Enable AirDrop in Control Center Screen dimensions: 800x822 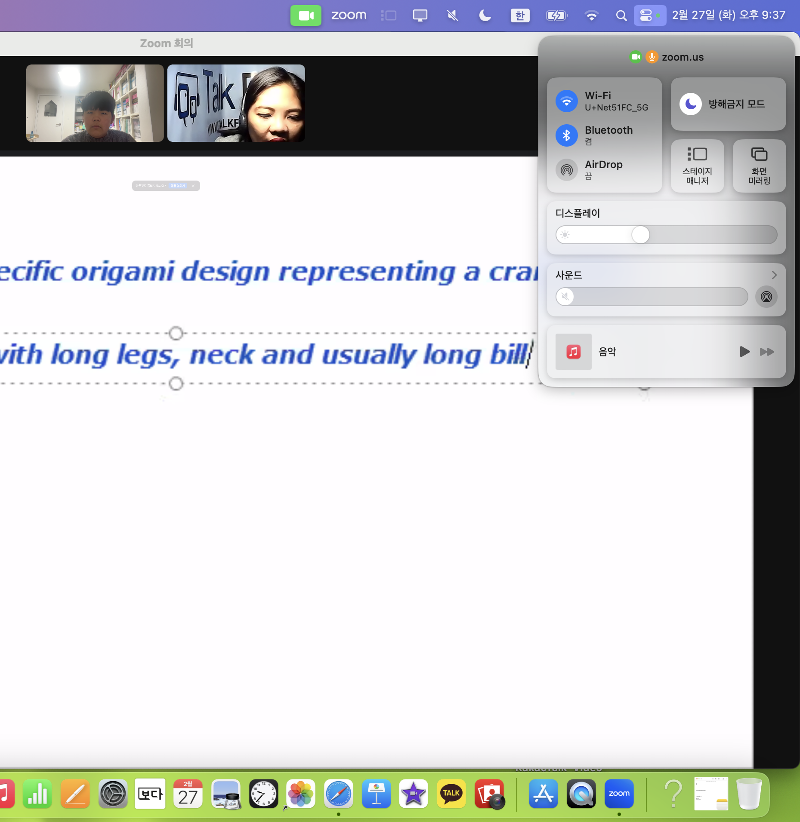567,169
